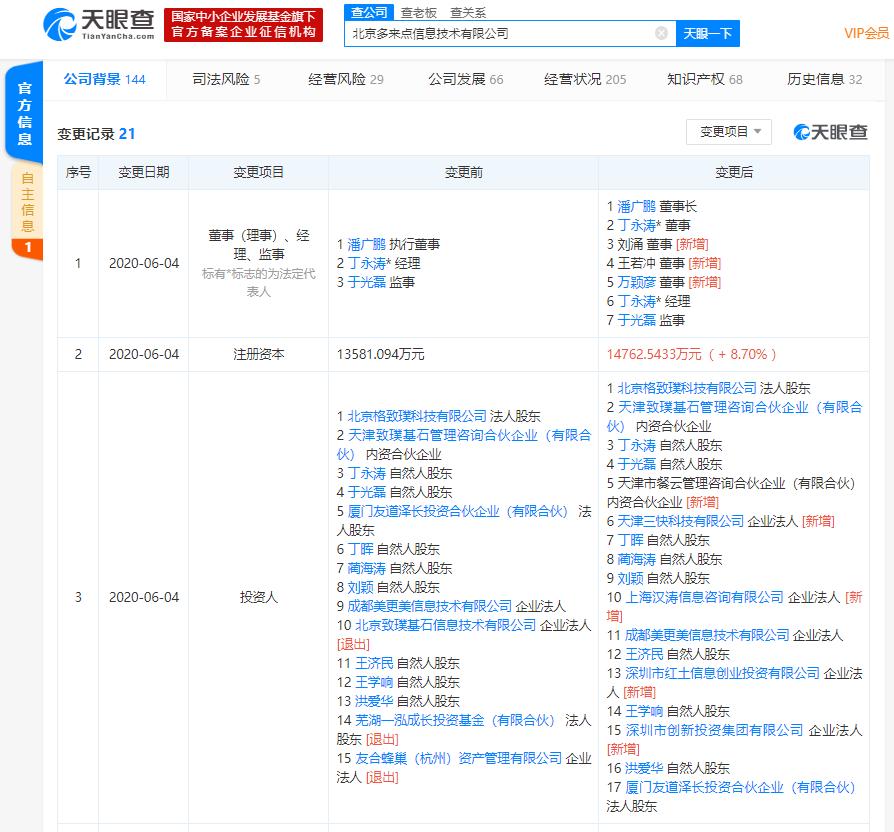The width and height of the screenshot is (894, 832).
Task: Select 查老板 search mode
Action: coord(418,12)
